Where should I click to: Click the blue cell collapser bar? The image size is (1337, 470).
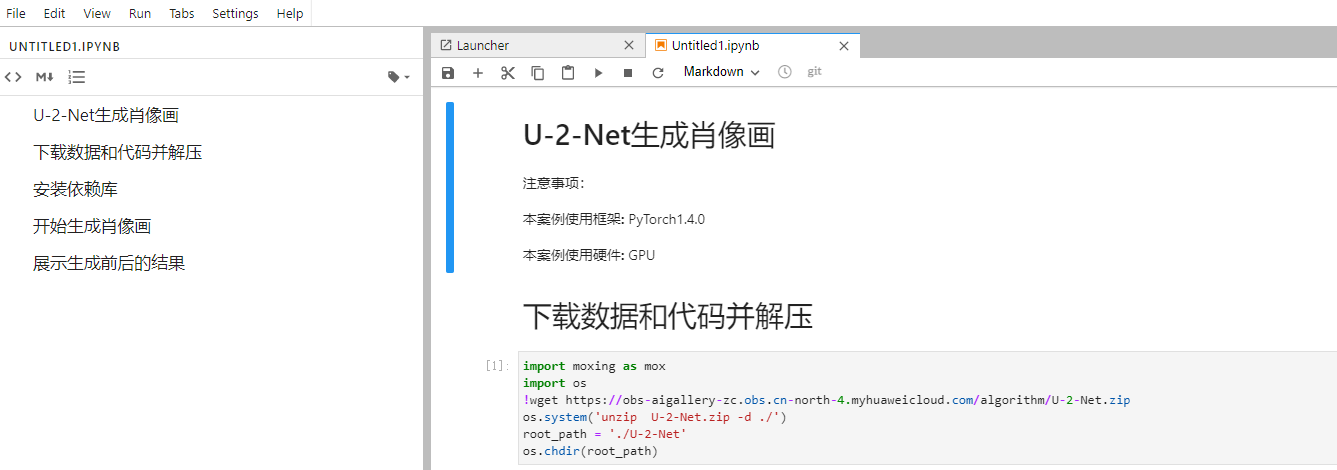tap(450, 187)
